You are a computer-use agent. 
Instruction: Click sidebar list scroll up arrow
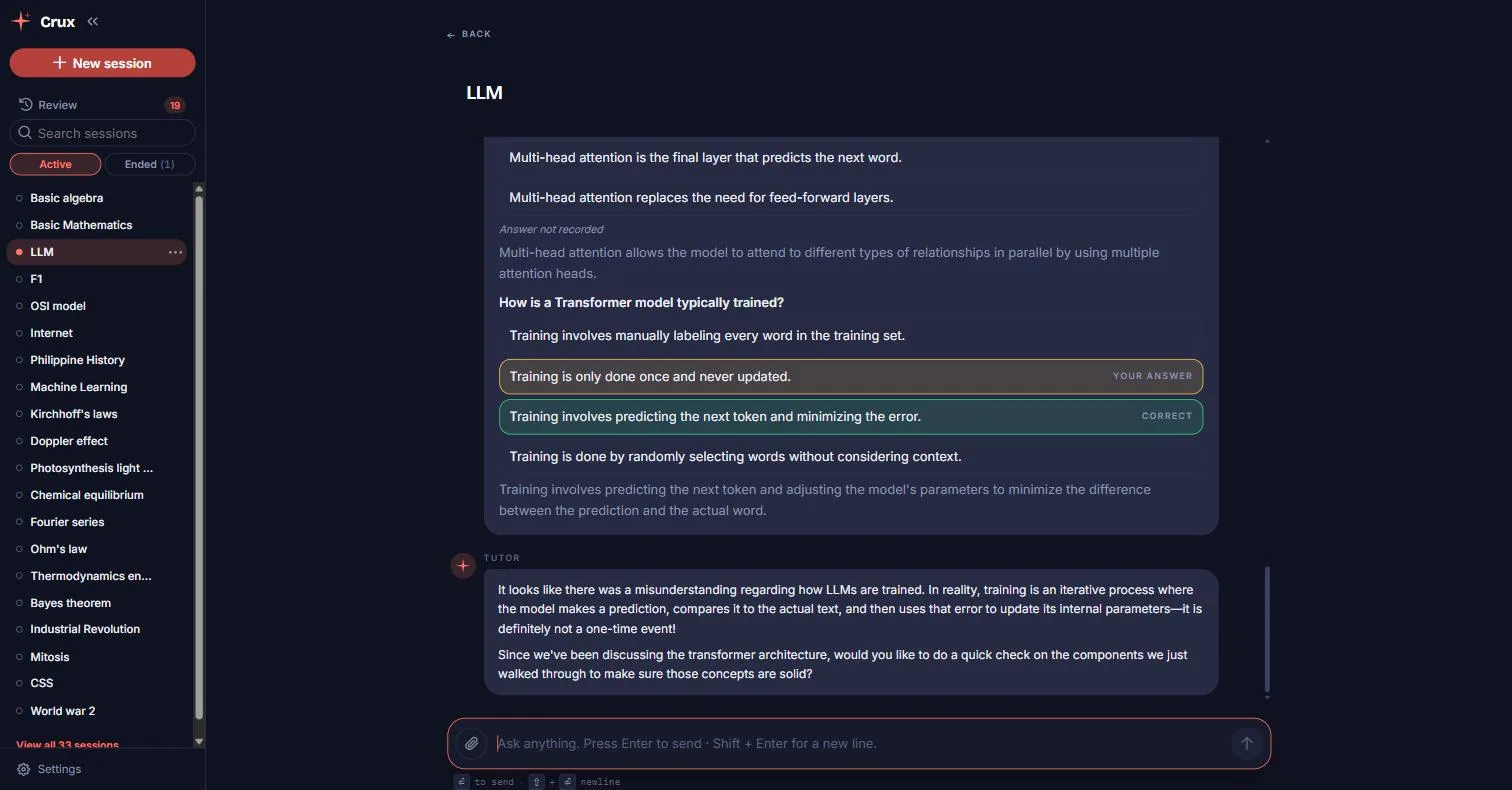coord(199,189)
